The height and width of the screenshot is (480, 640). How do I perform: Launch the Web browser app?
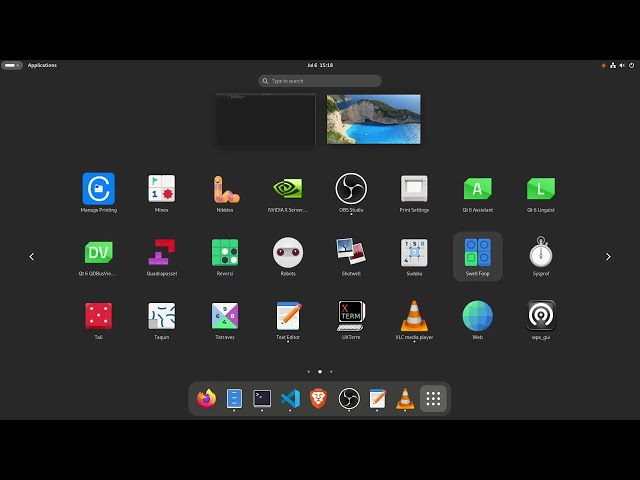point(478,320)
